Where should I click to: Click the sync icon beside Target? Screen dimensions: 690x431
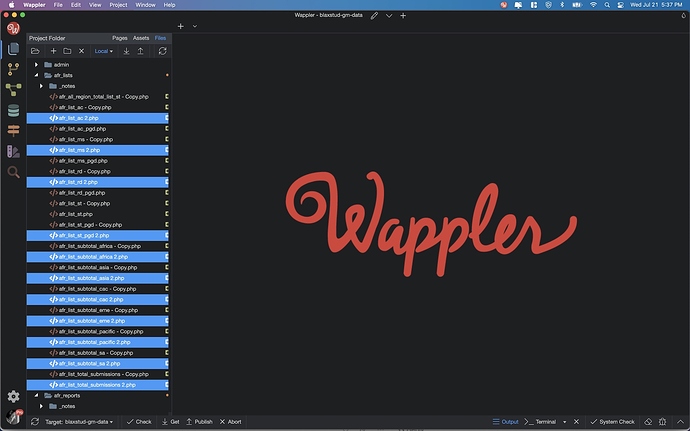[x=35, y=422]
